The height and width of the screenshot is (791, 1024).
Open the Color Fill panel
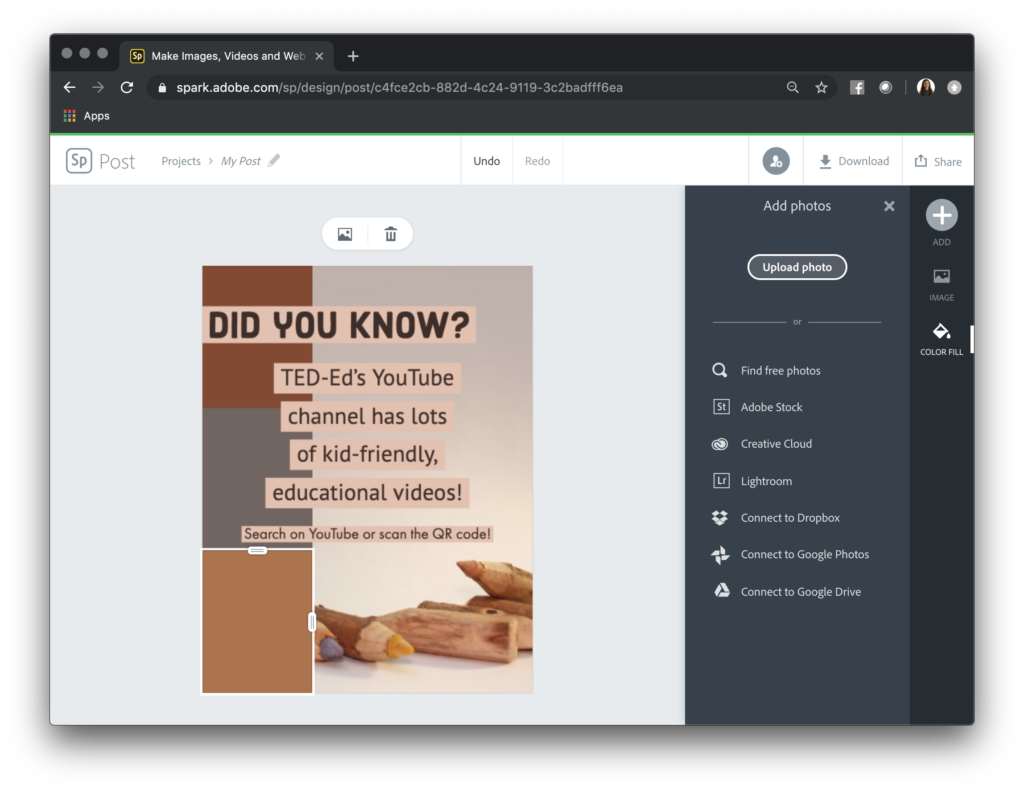click(941, 338)
